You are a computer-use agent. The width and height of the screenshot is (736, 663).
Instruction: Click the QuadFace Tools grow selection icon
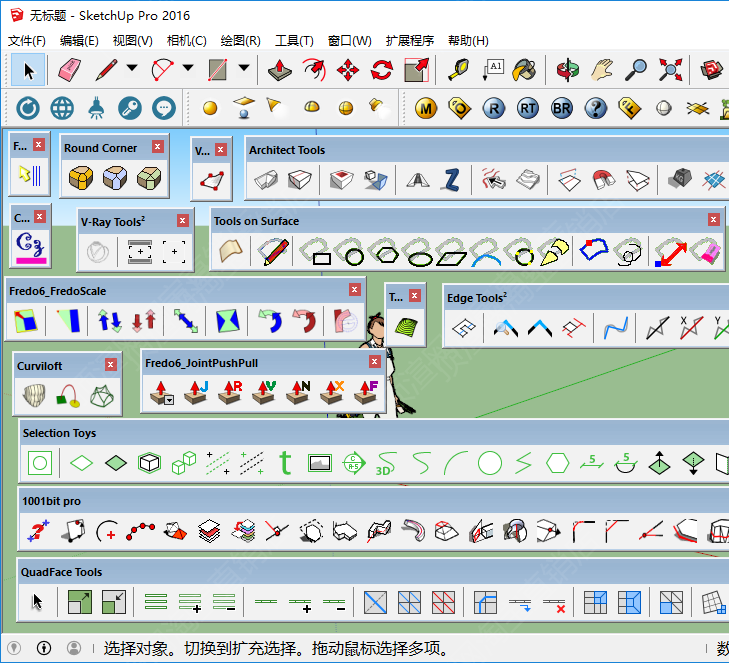pos(80,603)
